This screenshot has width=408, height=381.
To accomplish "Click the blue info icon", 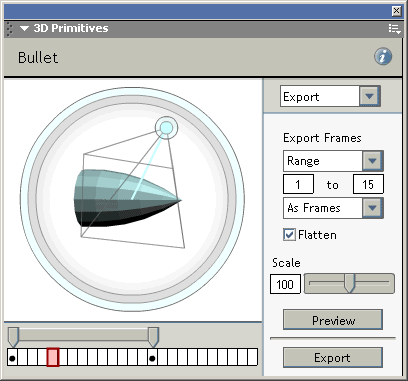I will [x=383, y=56].
